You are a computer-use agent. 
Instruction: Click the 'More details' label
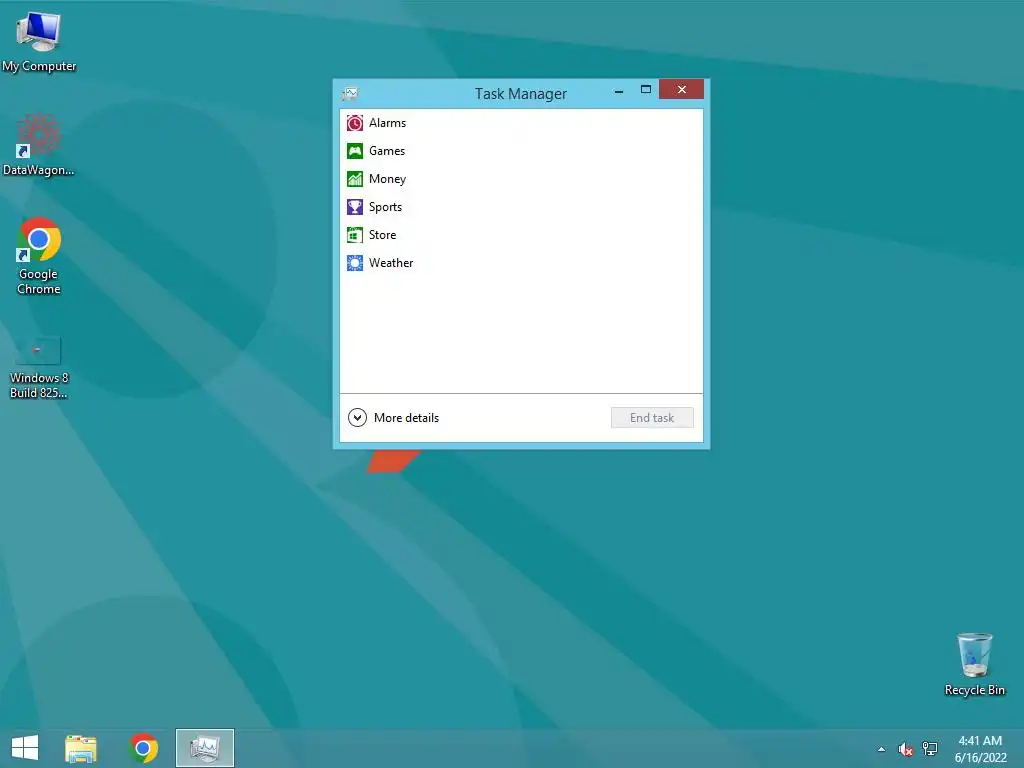pos(406,418)
